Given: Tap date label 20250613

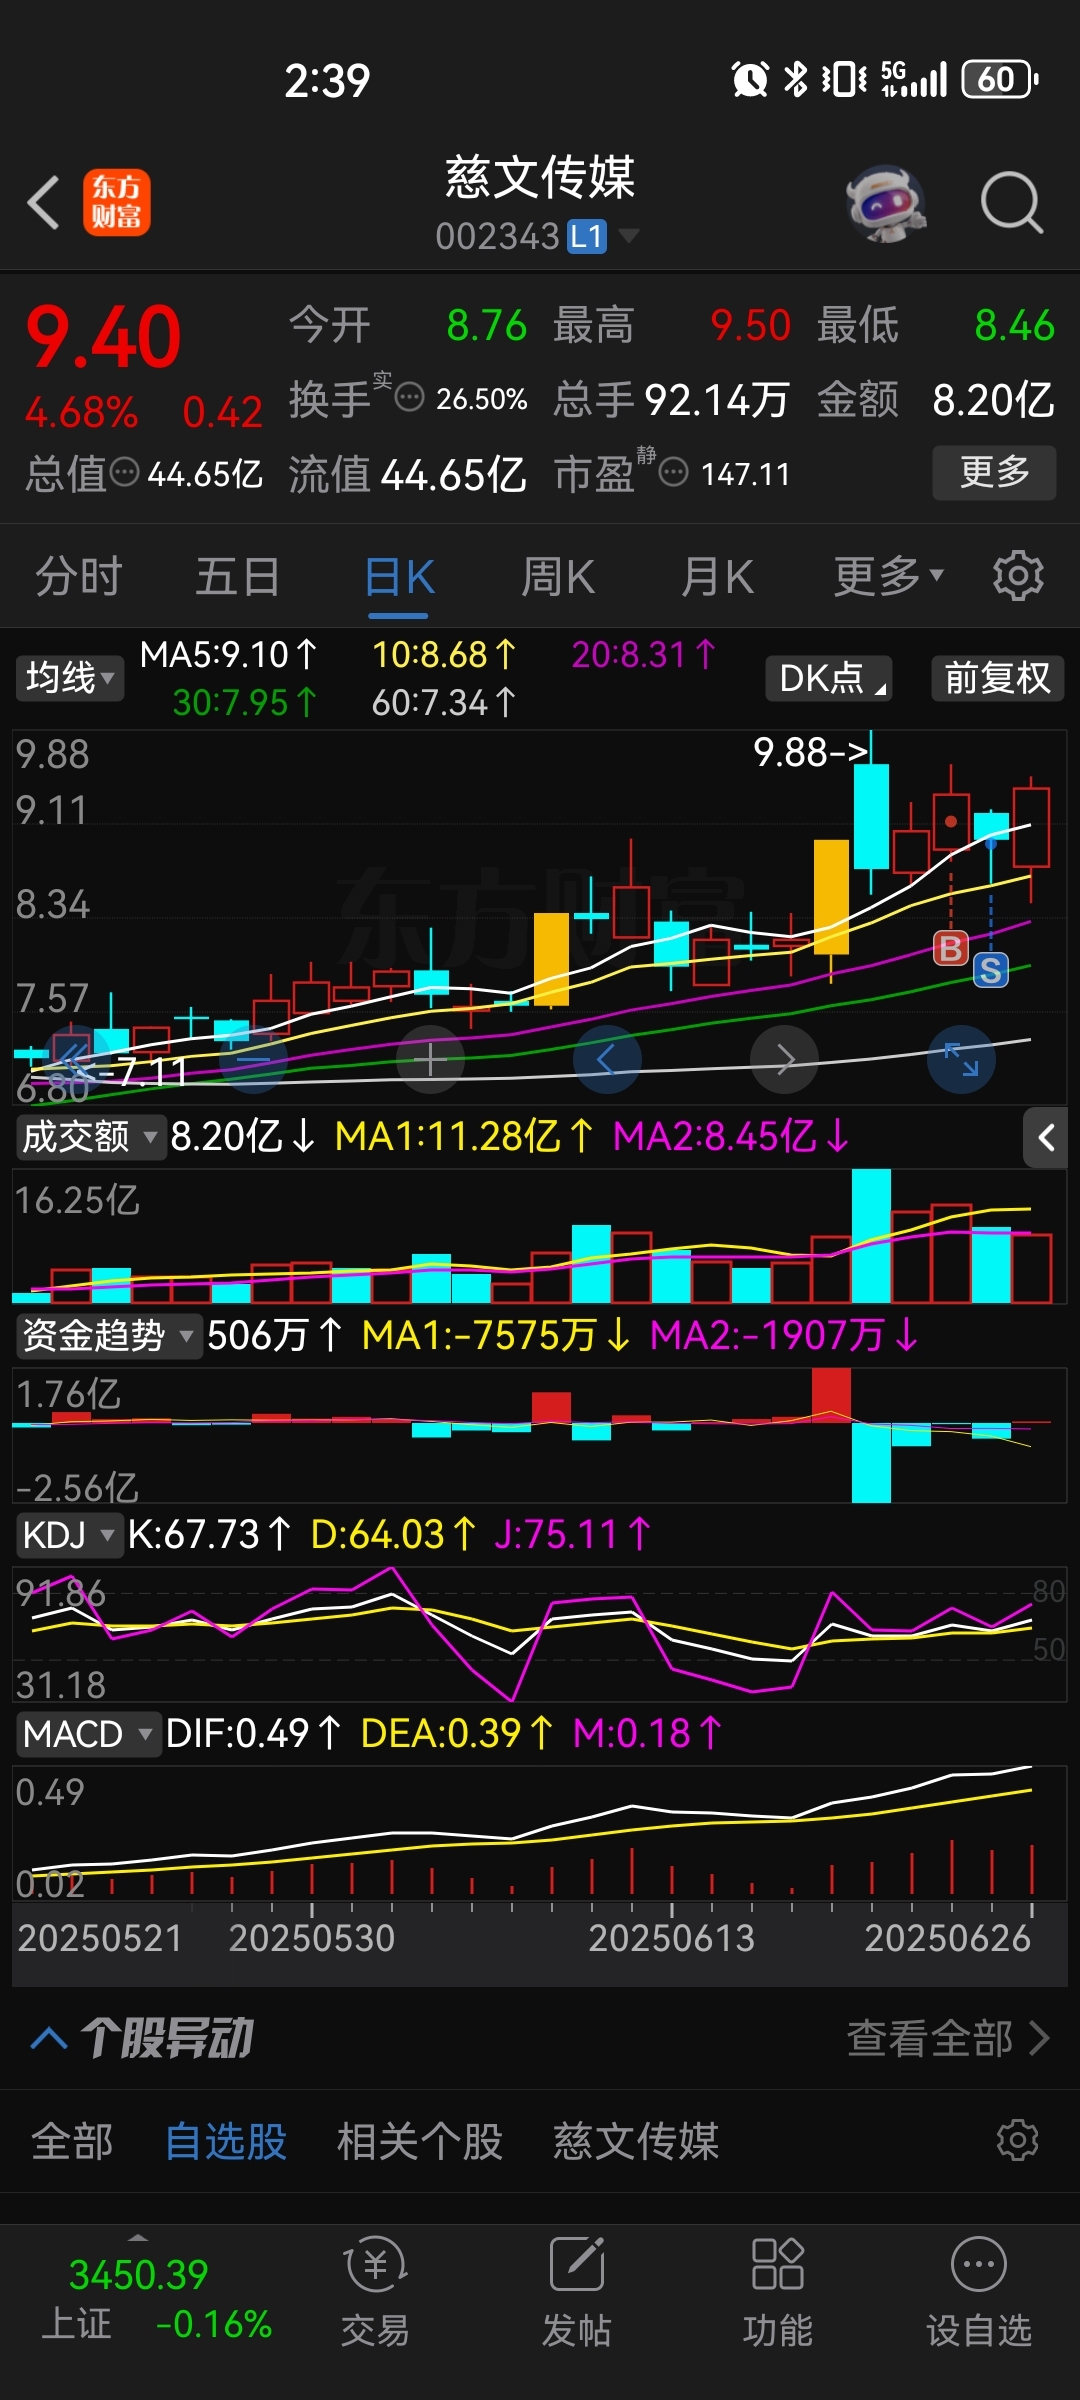Looking at the screenshot, I should tap(671, 1938).
